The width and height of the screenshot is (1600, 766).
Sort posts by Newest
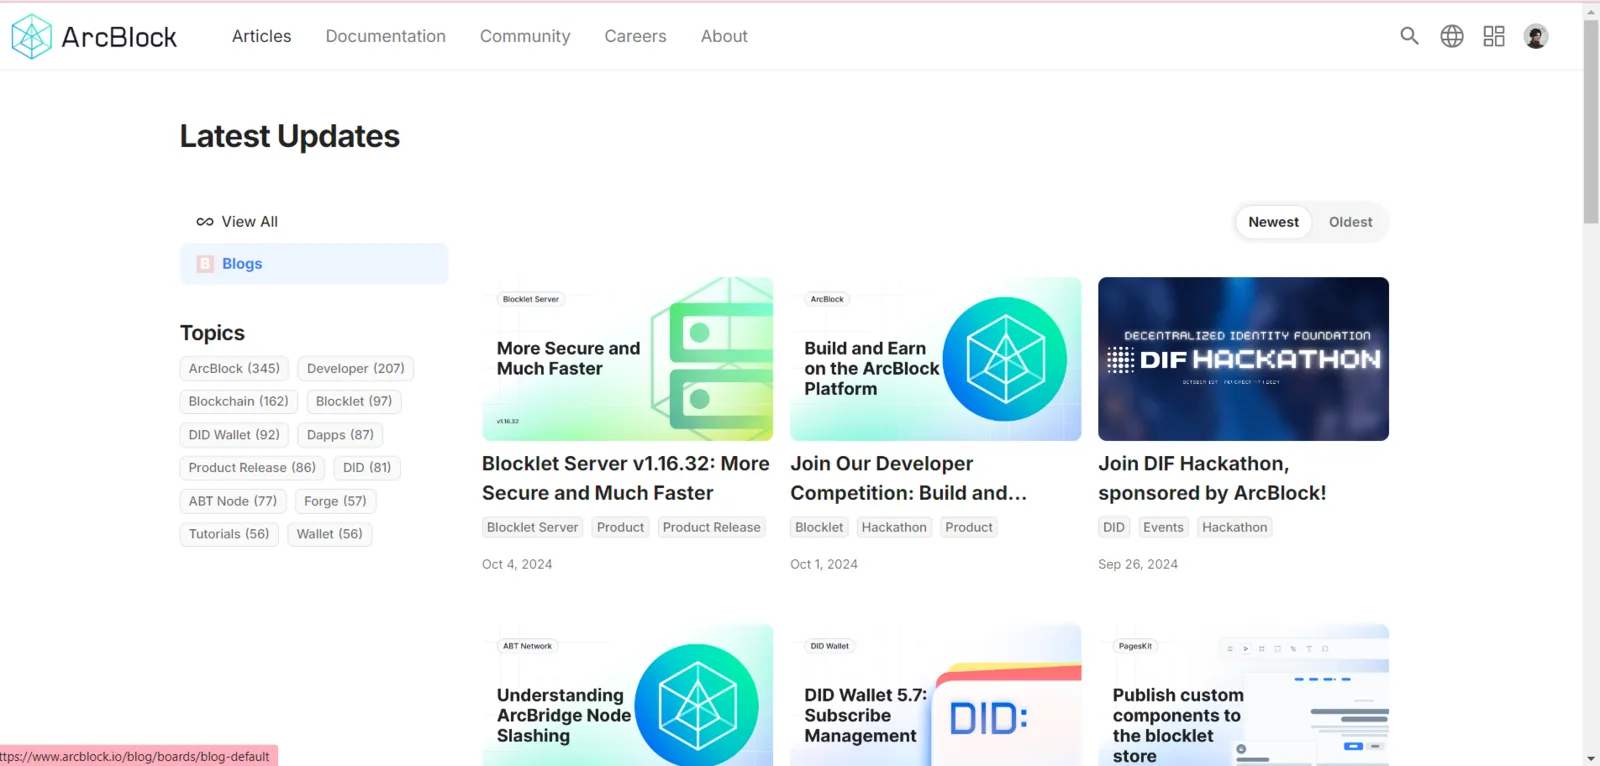(x=1273, y=222)
